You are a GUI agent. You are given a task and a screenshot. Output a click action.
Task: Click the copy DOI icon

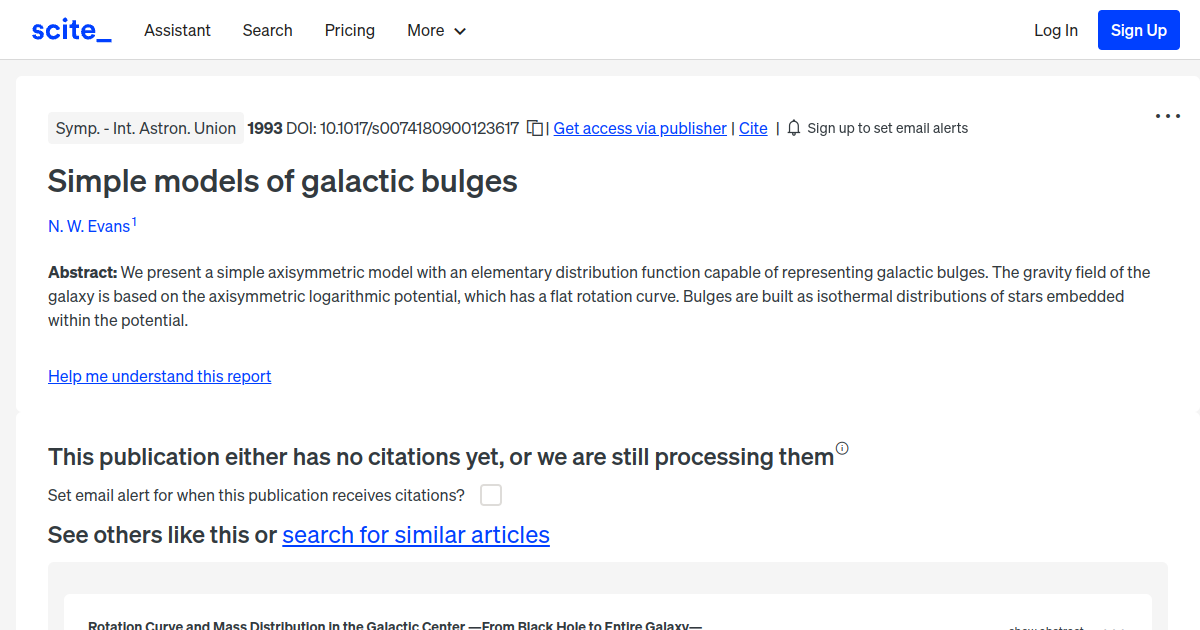point(535,128)
